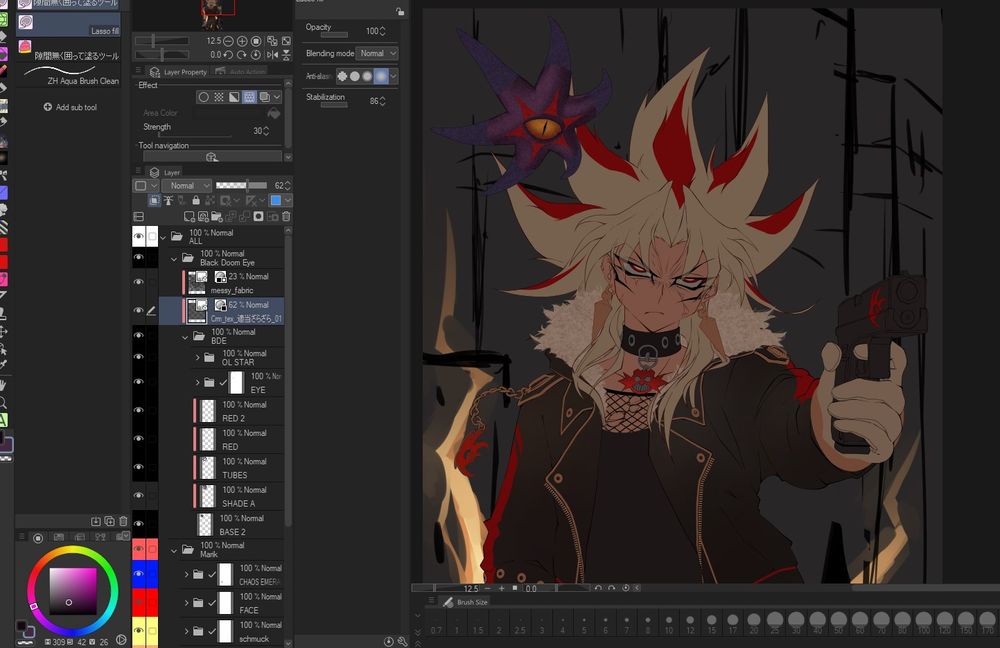
Task: Switch to Auto Action tab
Action: 241,71
